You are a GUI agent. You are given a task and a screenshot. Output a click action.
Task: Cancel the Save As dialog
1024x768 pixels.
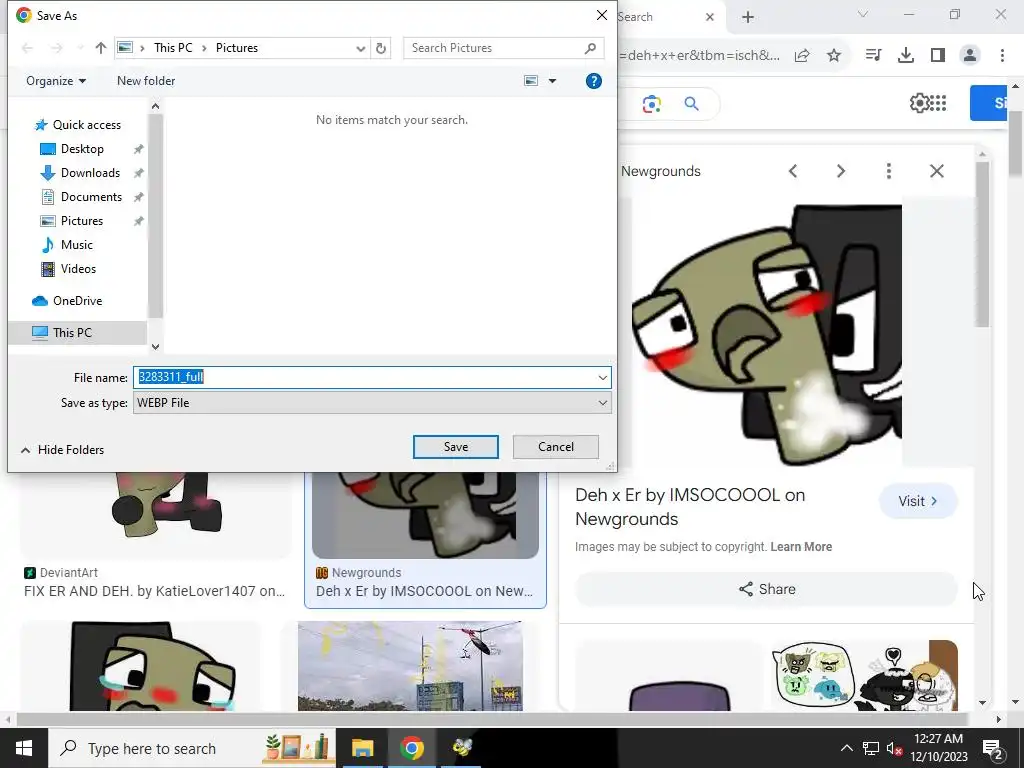pos(556,447)
